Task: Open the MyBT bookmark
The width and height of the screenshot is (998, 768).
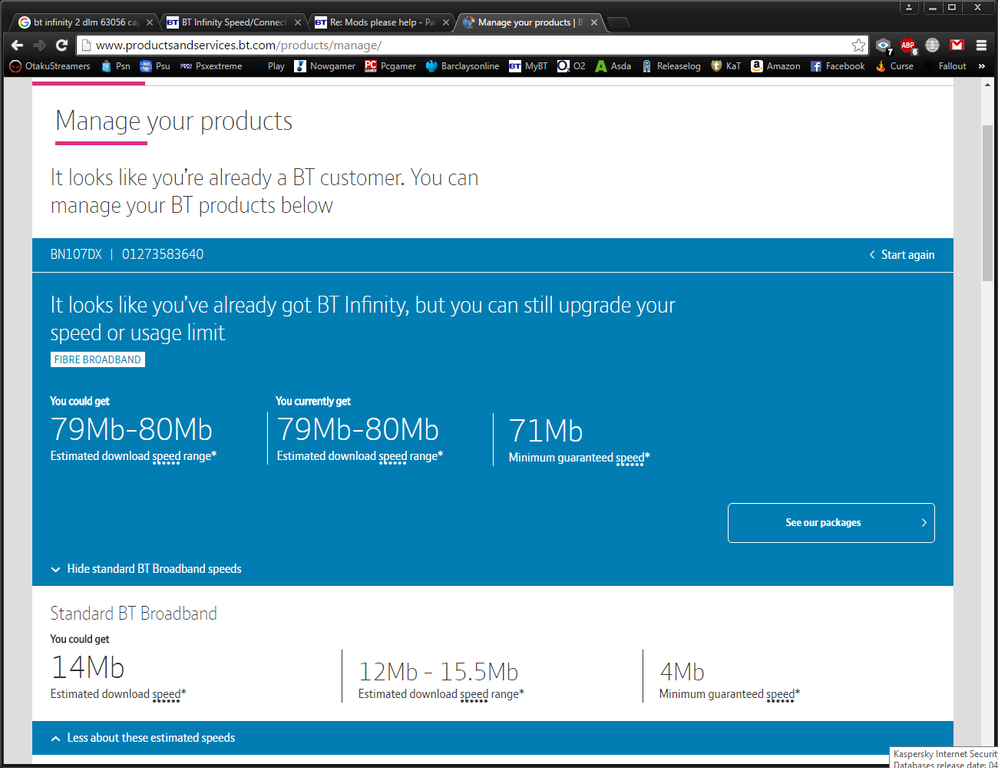Action: click(528, 66)
